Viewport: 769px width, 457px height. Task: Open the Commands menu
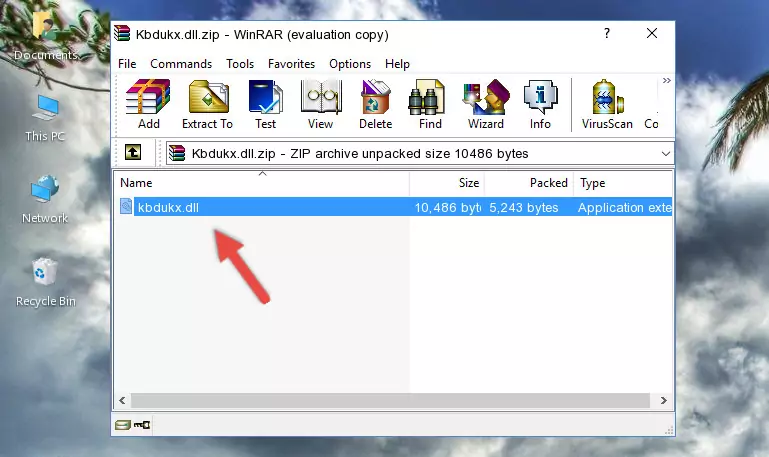(181, 64)
